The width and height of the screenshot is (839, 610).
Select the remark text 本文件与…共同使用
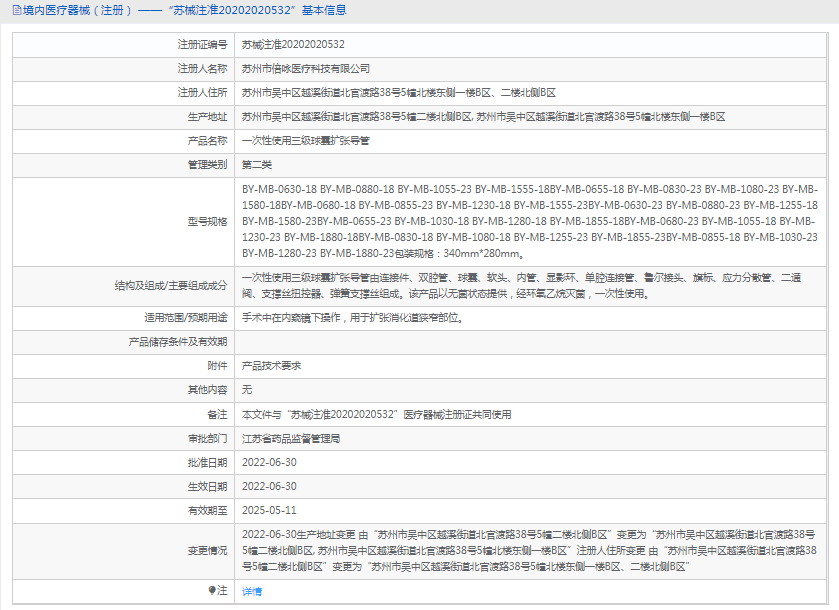[377, 415]
